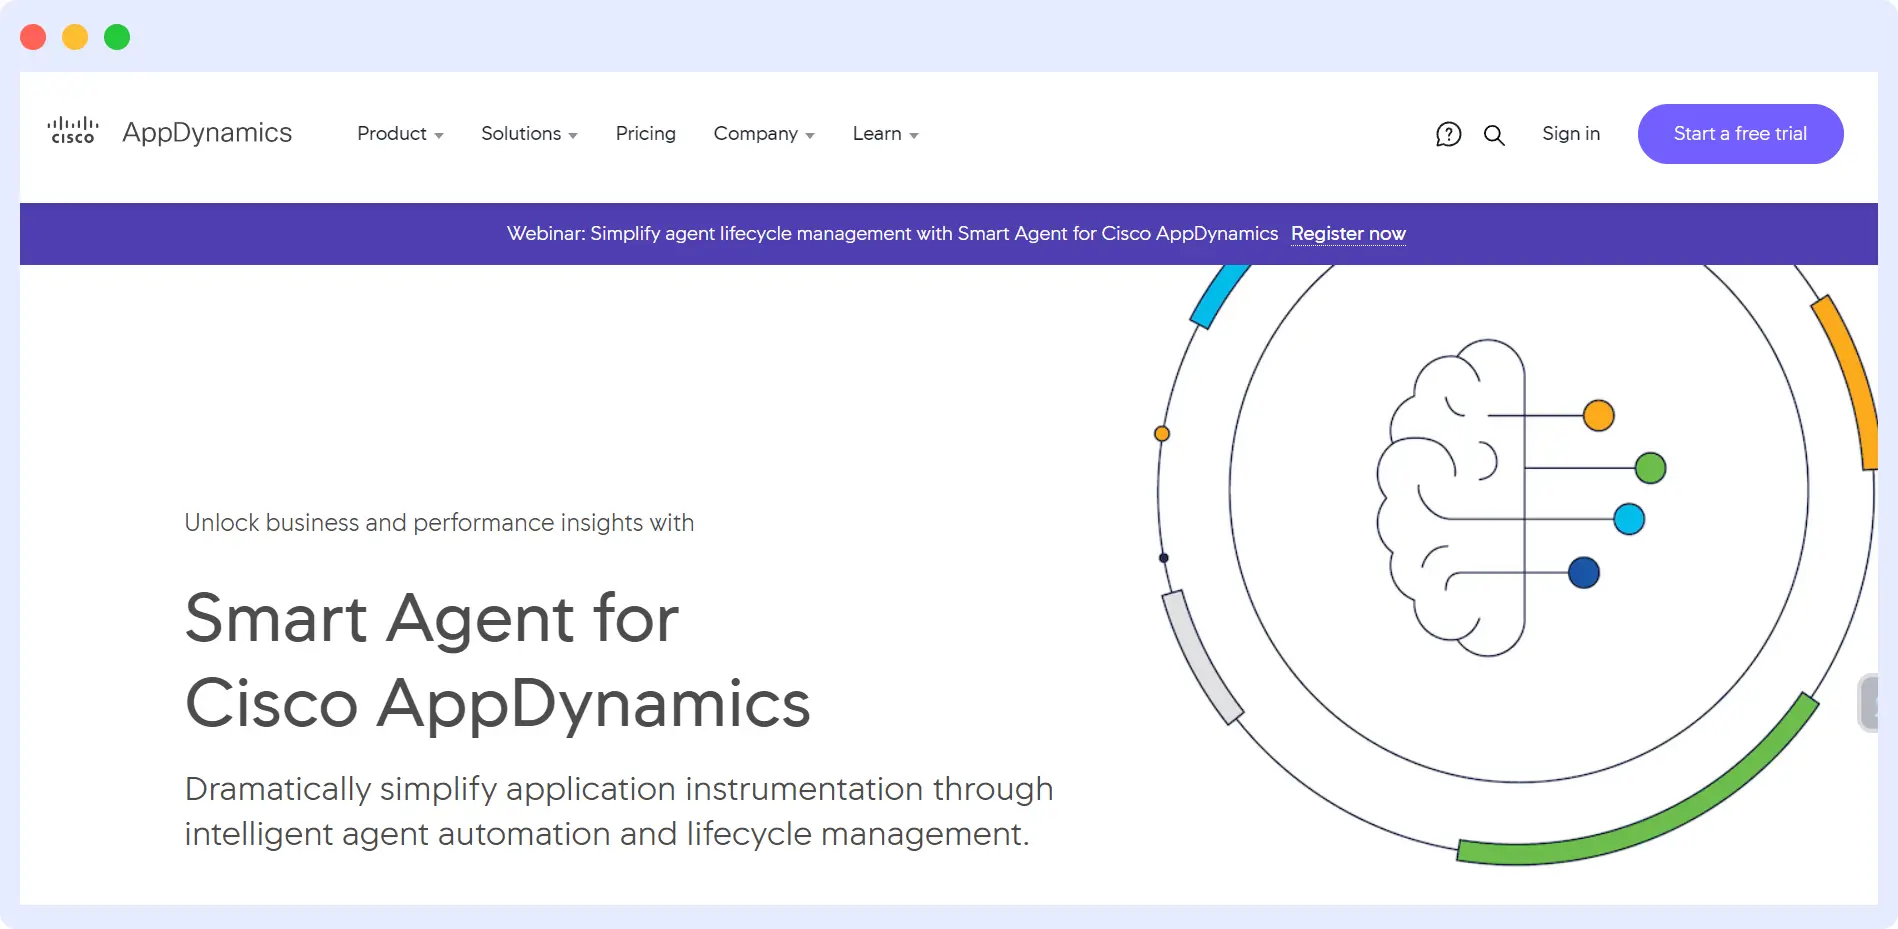Viewport: 1898px width, 929px height.
Task: Click the webinar banner text
Action: click(892, 234)
